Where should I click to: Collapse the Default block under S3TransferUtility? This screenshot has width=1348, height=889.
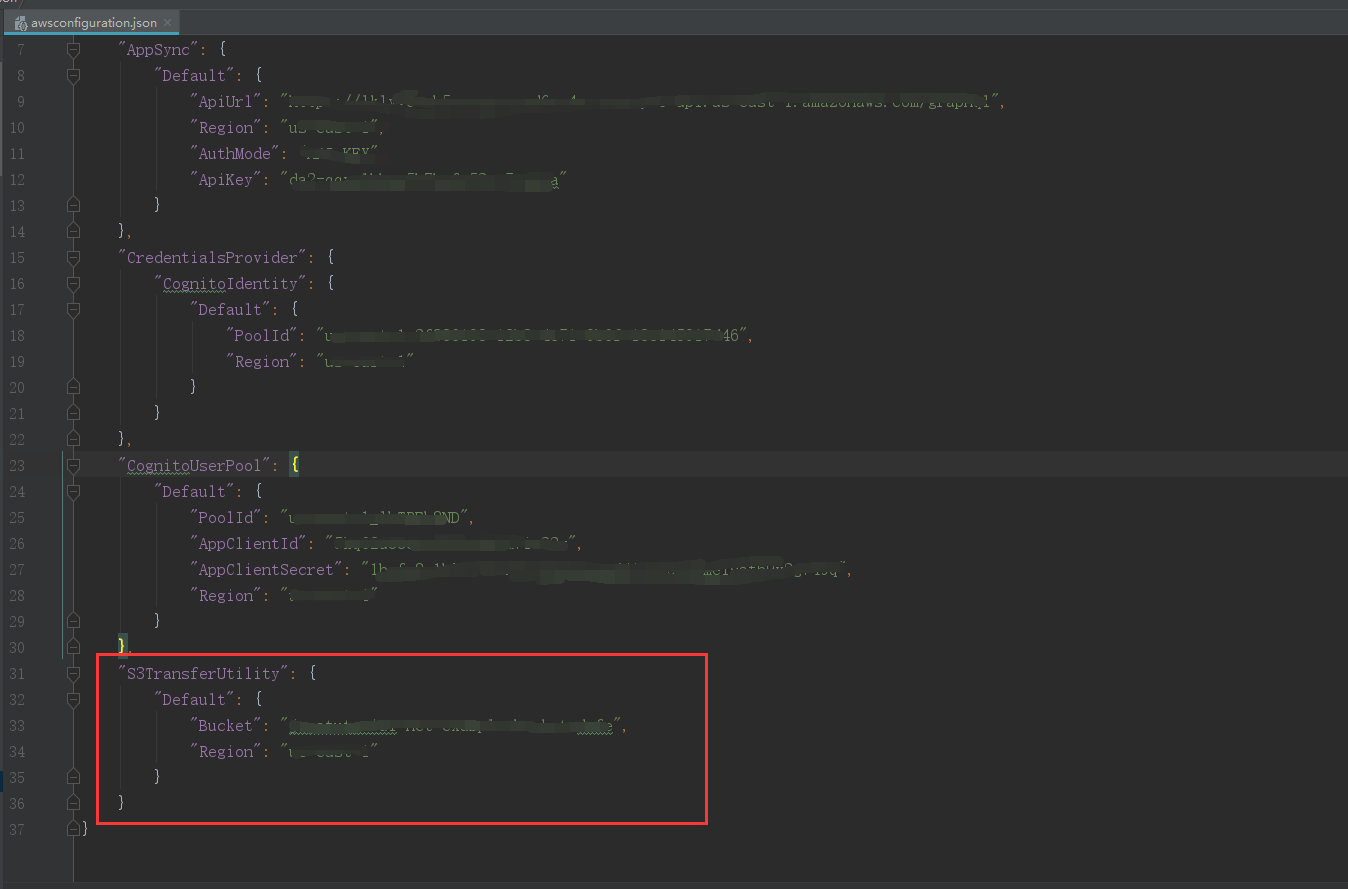[x=72, y=699]
